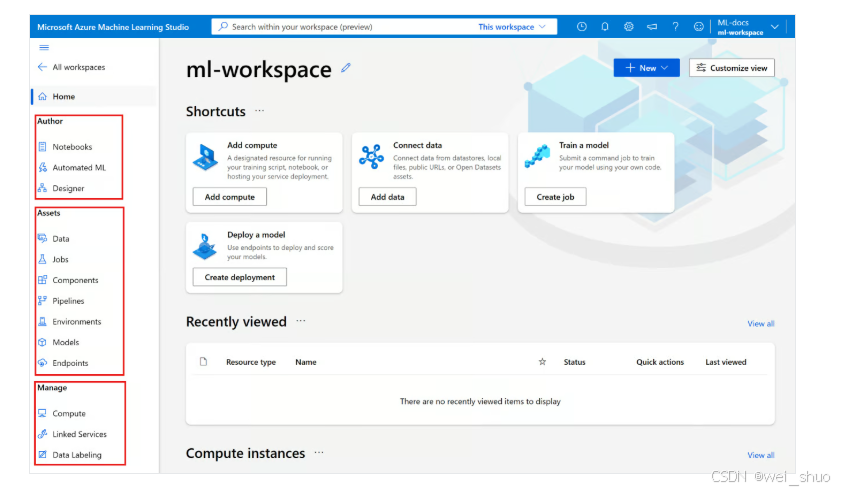
Task: Navigate to Models in the Assets section
Action: 66,342
